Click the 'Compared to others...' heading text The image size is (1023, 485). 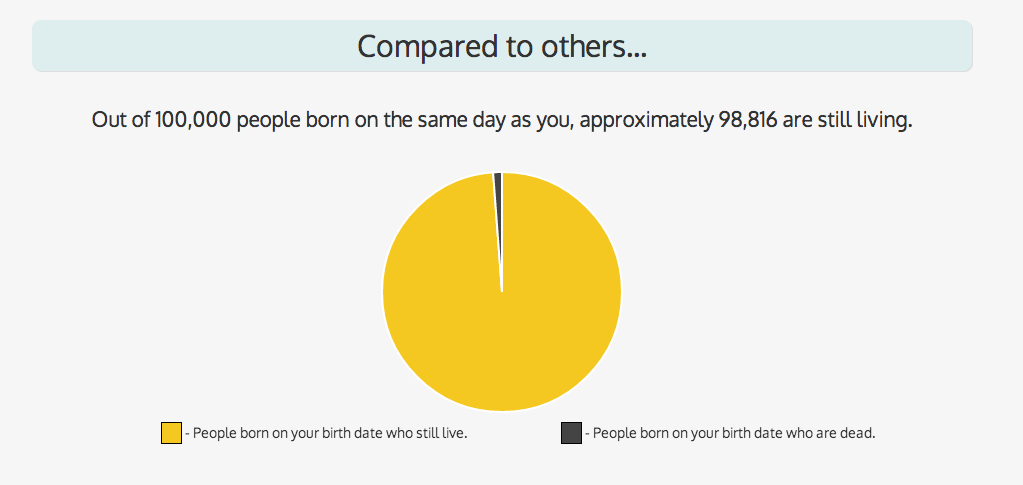pyautogui.click(x=502, y=46)
